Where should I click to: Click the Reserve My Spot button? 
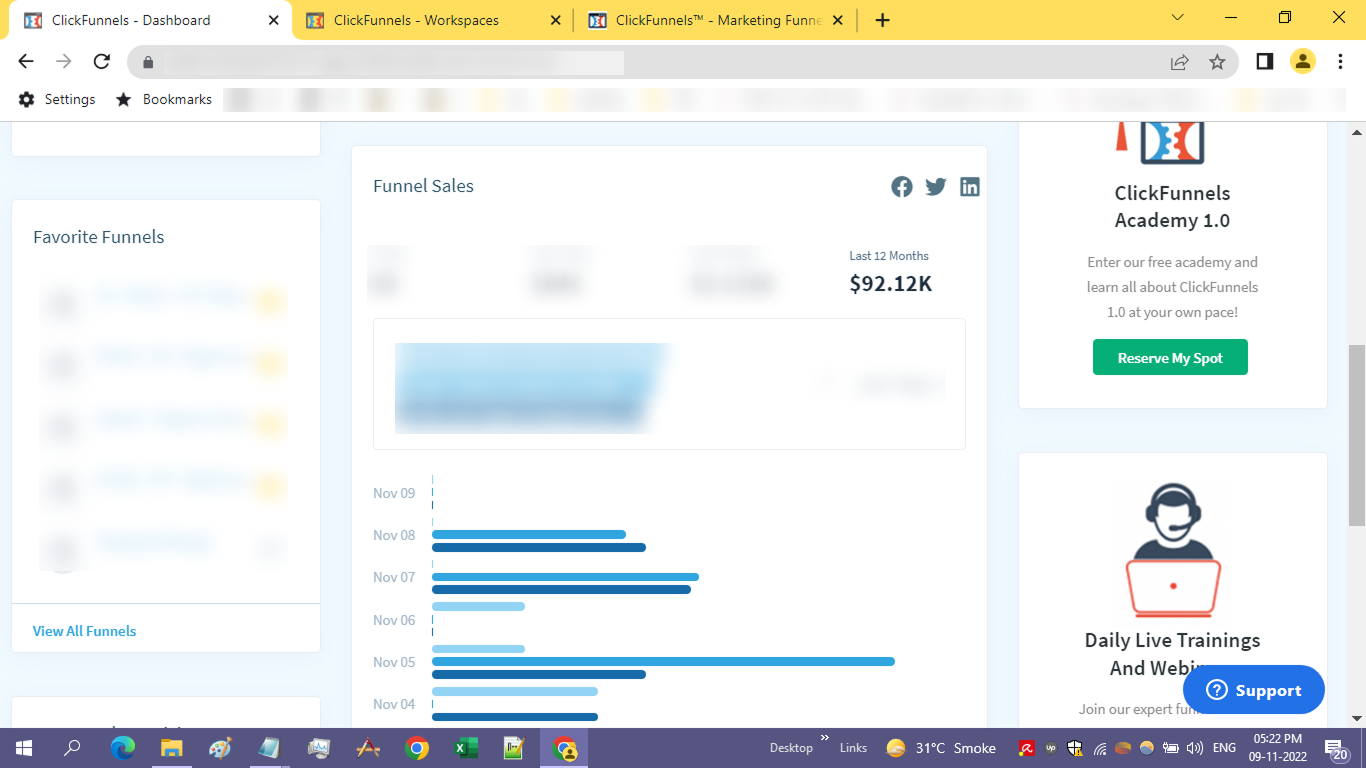1170,358
